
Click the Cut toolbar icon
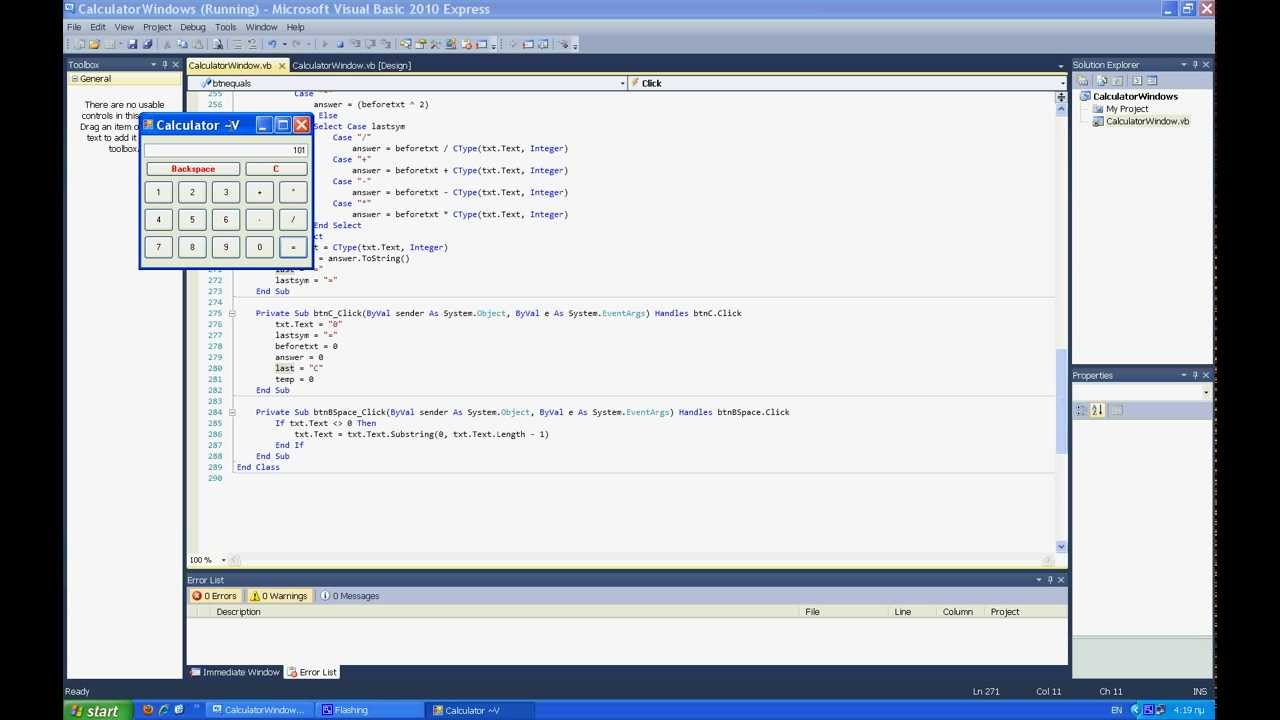pos(167,44)
